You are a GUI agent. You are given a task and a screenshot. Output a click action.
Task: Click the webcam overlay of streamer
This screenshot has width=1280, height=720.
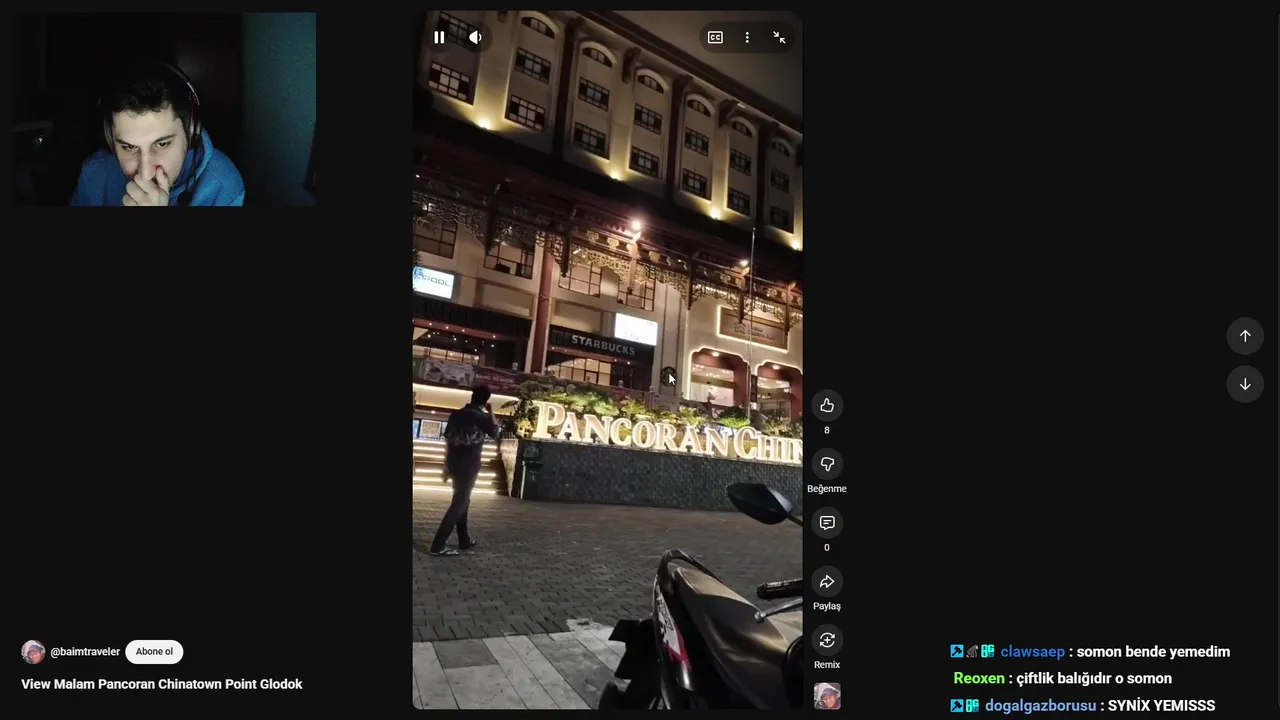164,109
